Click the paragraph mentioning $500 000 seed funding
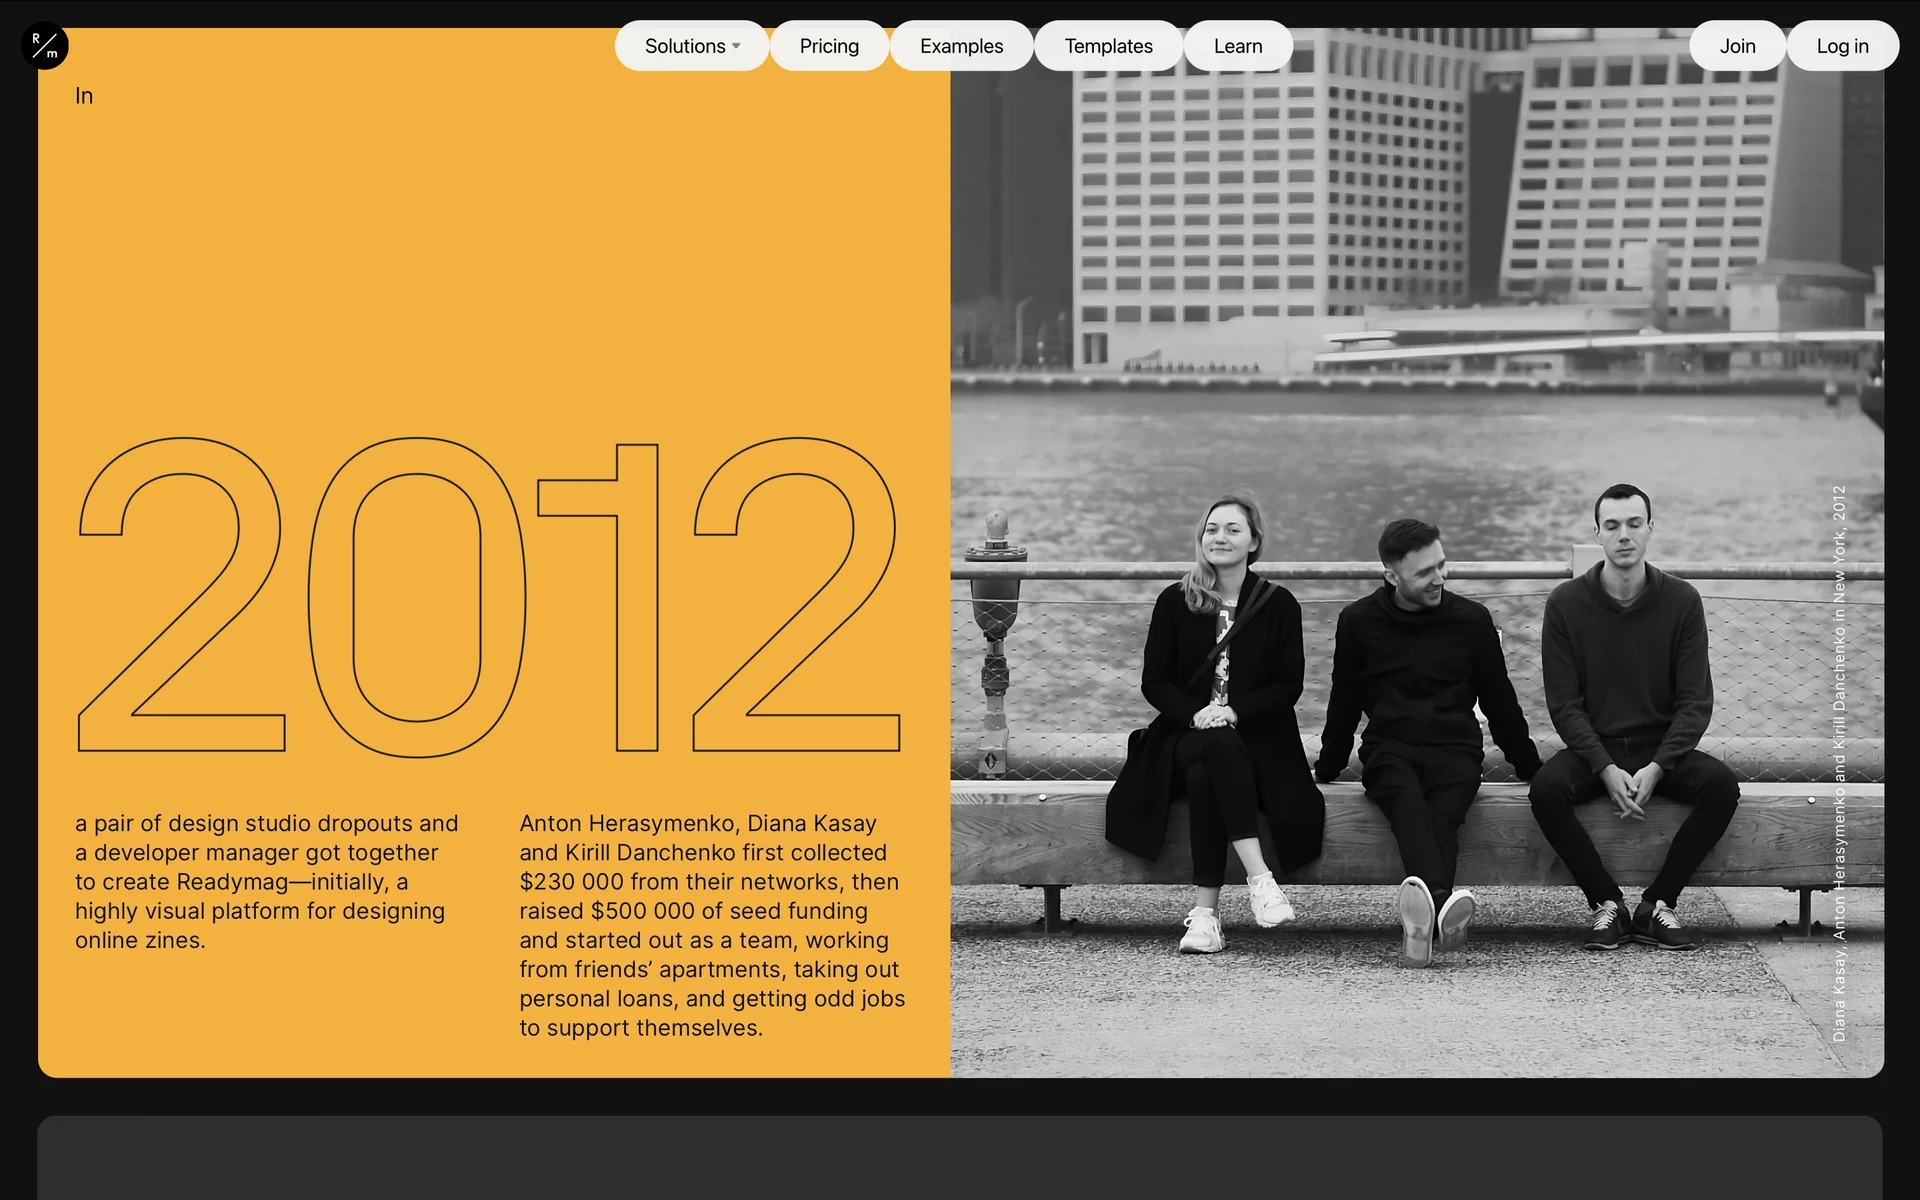Image resolution: width=1920 pixels, height=1200 pixels. point(711,925)
